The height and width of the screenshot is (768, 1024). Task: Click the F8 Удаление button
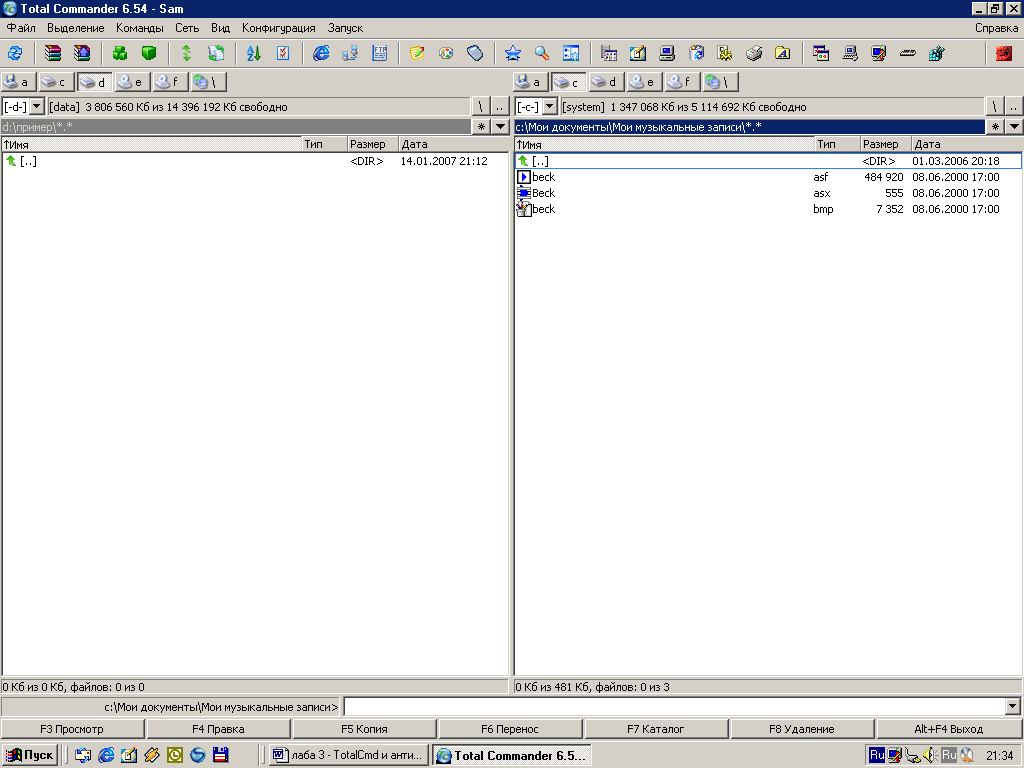pyautogui.click(x=802, y=729)
